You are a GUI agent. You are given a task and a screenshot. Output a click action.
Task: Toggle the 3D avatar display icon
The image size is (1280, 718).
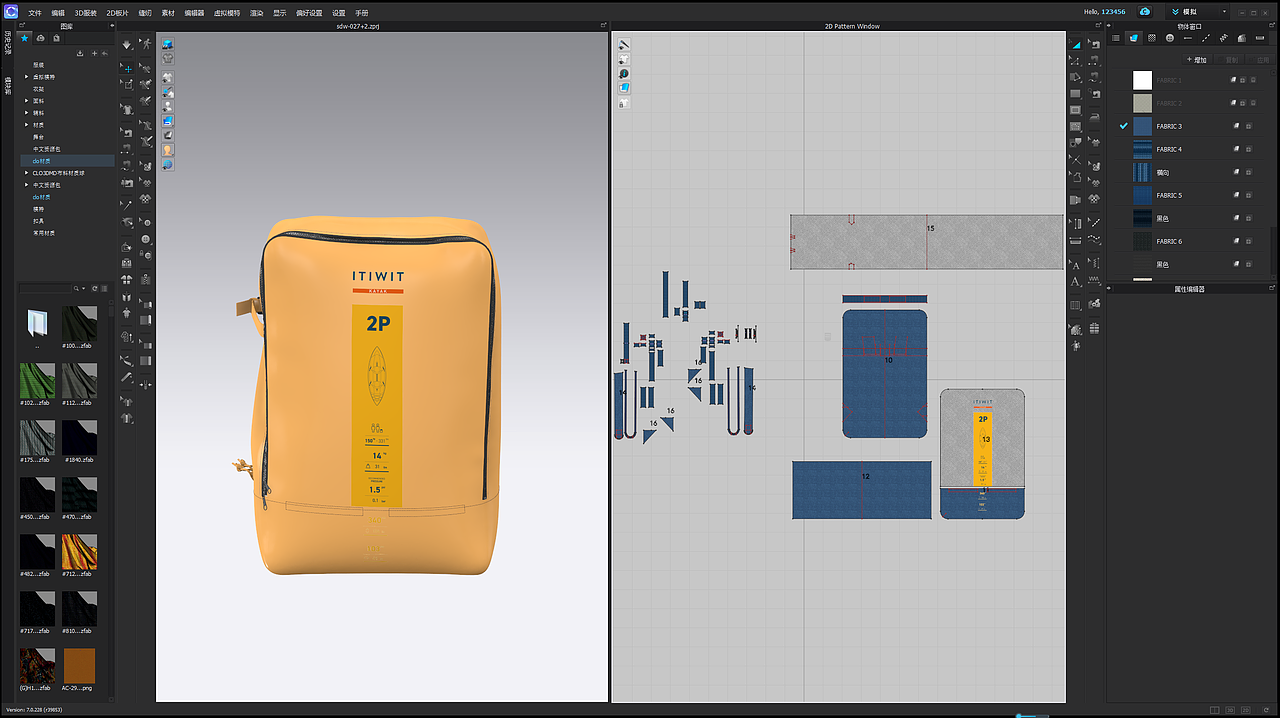tap(167, 106)
